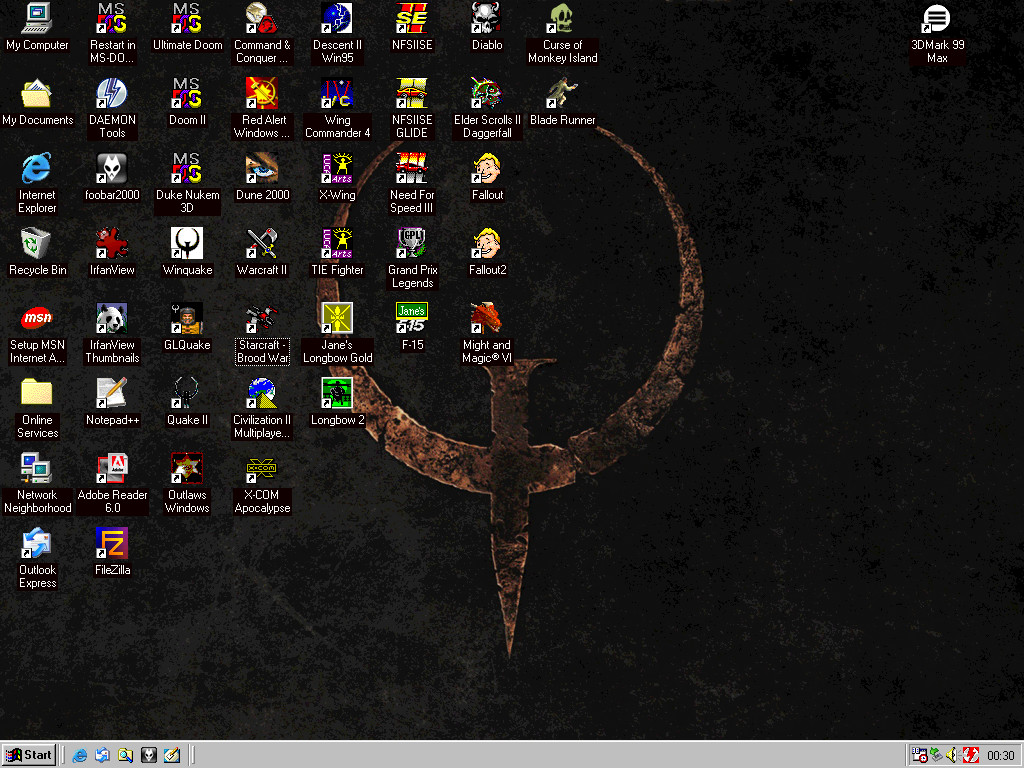This screenshot has height=768, width=1024.
Task: Launch foobar2000 from the Quick Launch bar
Action: click(149, 756)
